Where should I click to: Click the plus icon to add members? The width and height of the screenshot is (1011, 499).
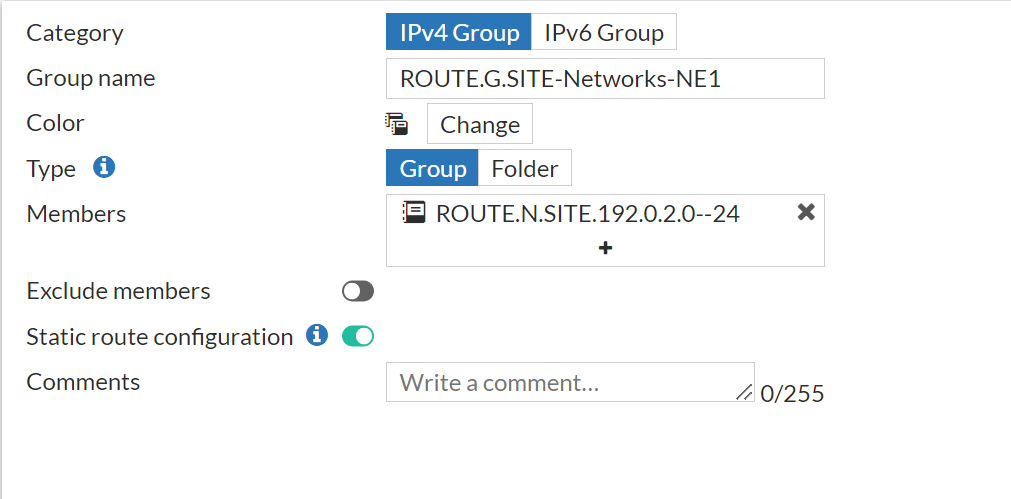coord(605,247)
